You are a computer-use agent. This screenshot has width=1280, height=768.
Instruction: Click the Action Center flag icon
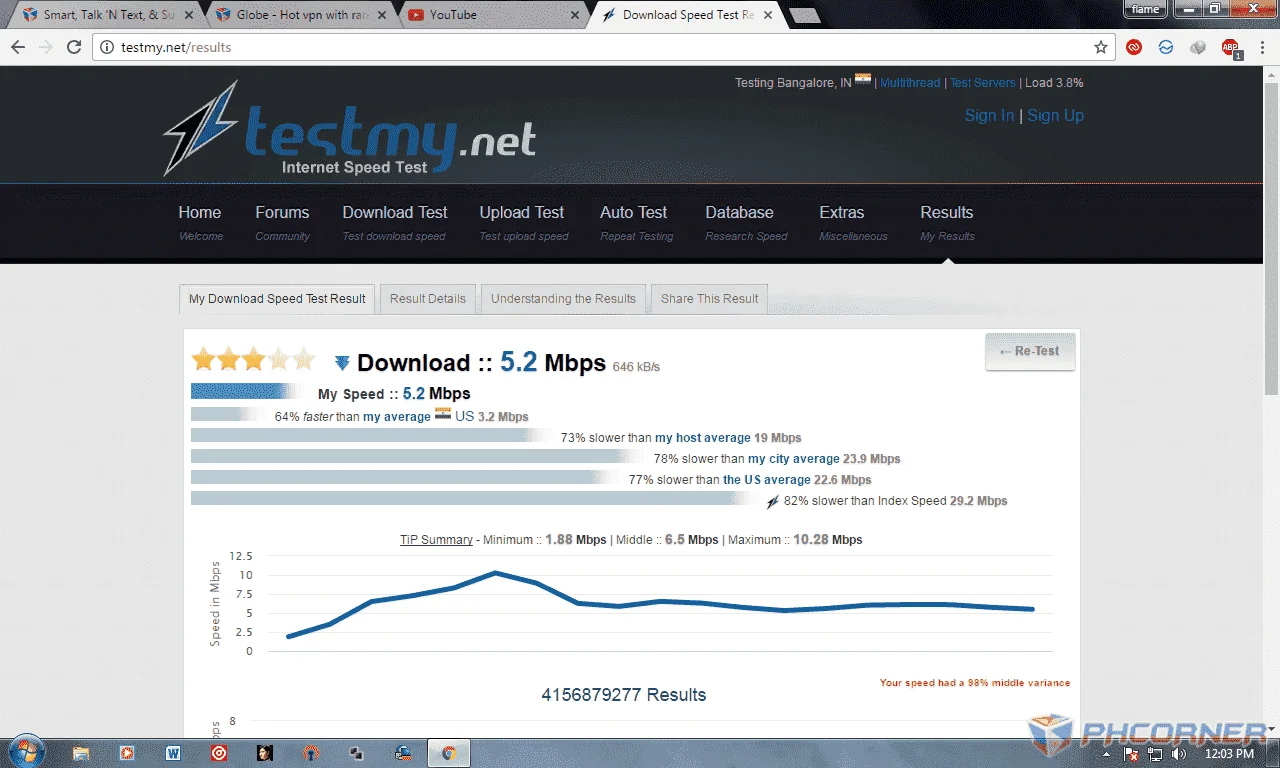pyautogui.click(x=1130, y=754)
